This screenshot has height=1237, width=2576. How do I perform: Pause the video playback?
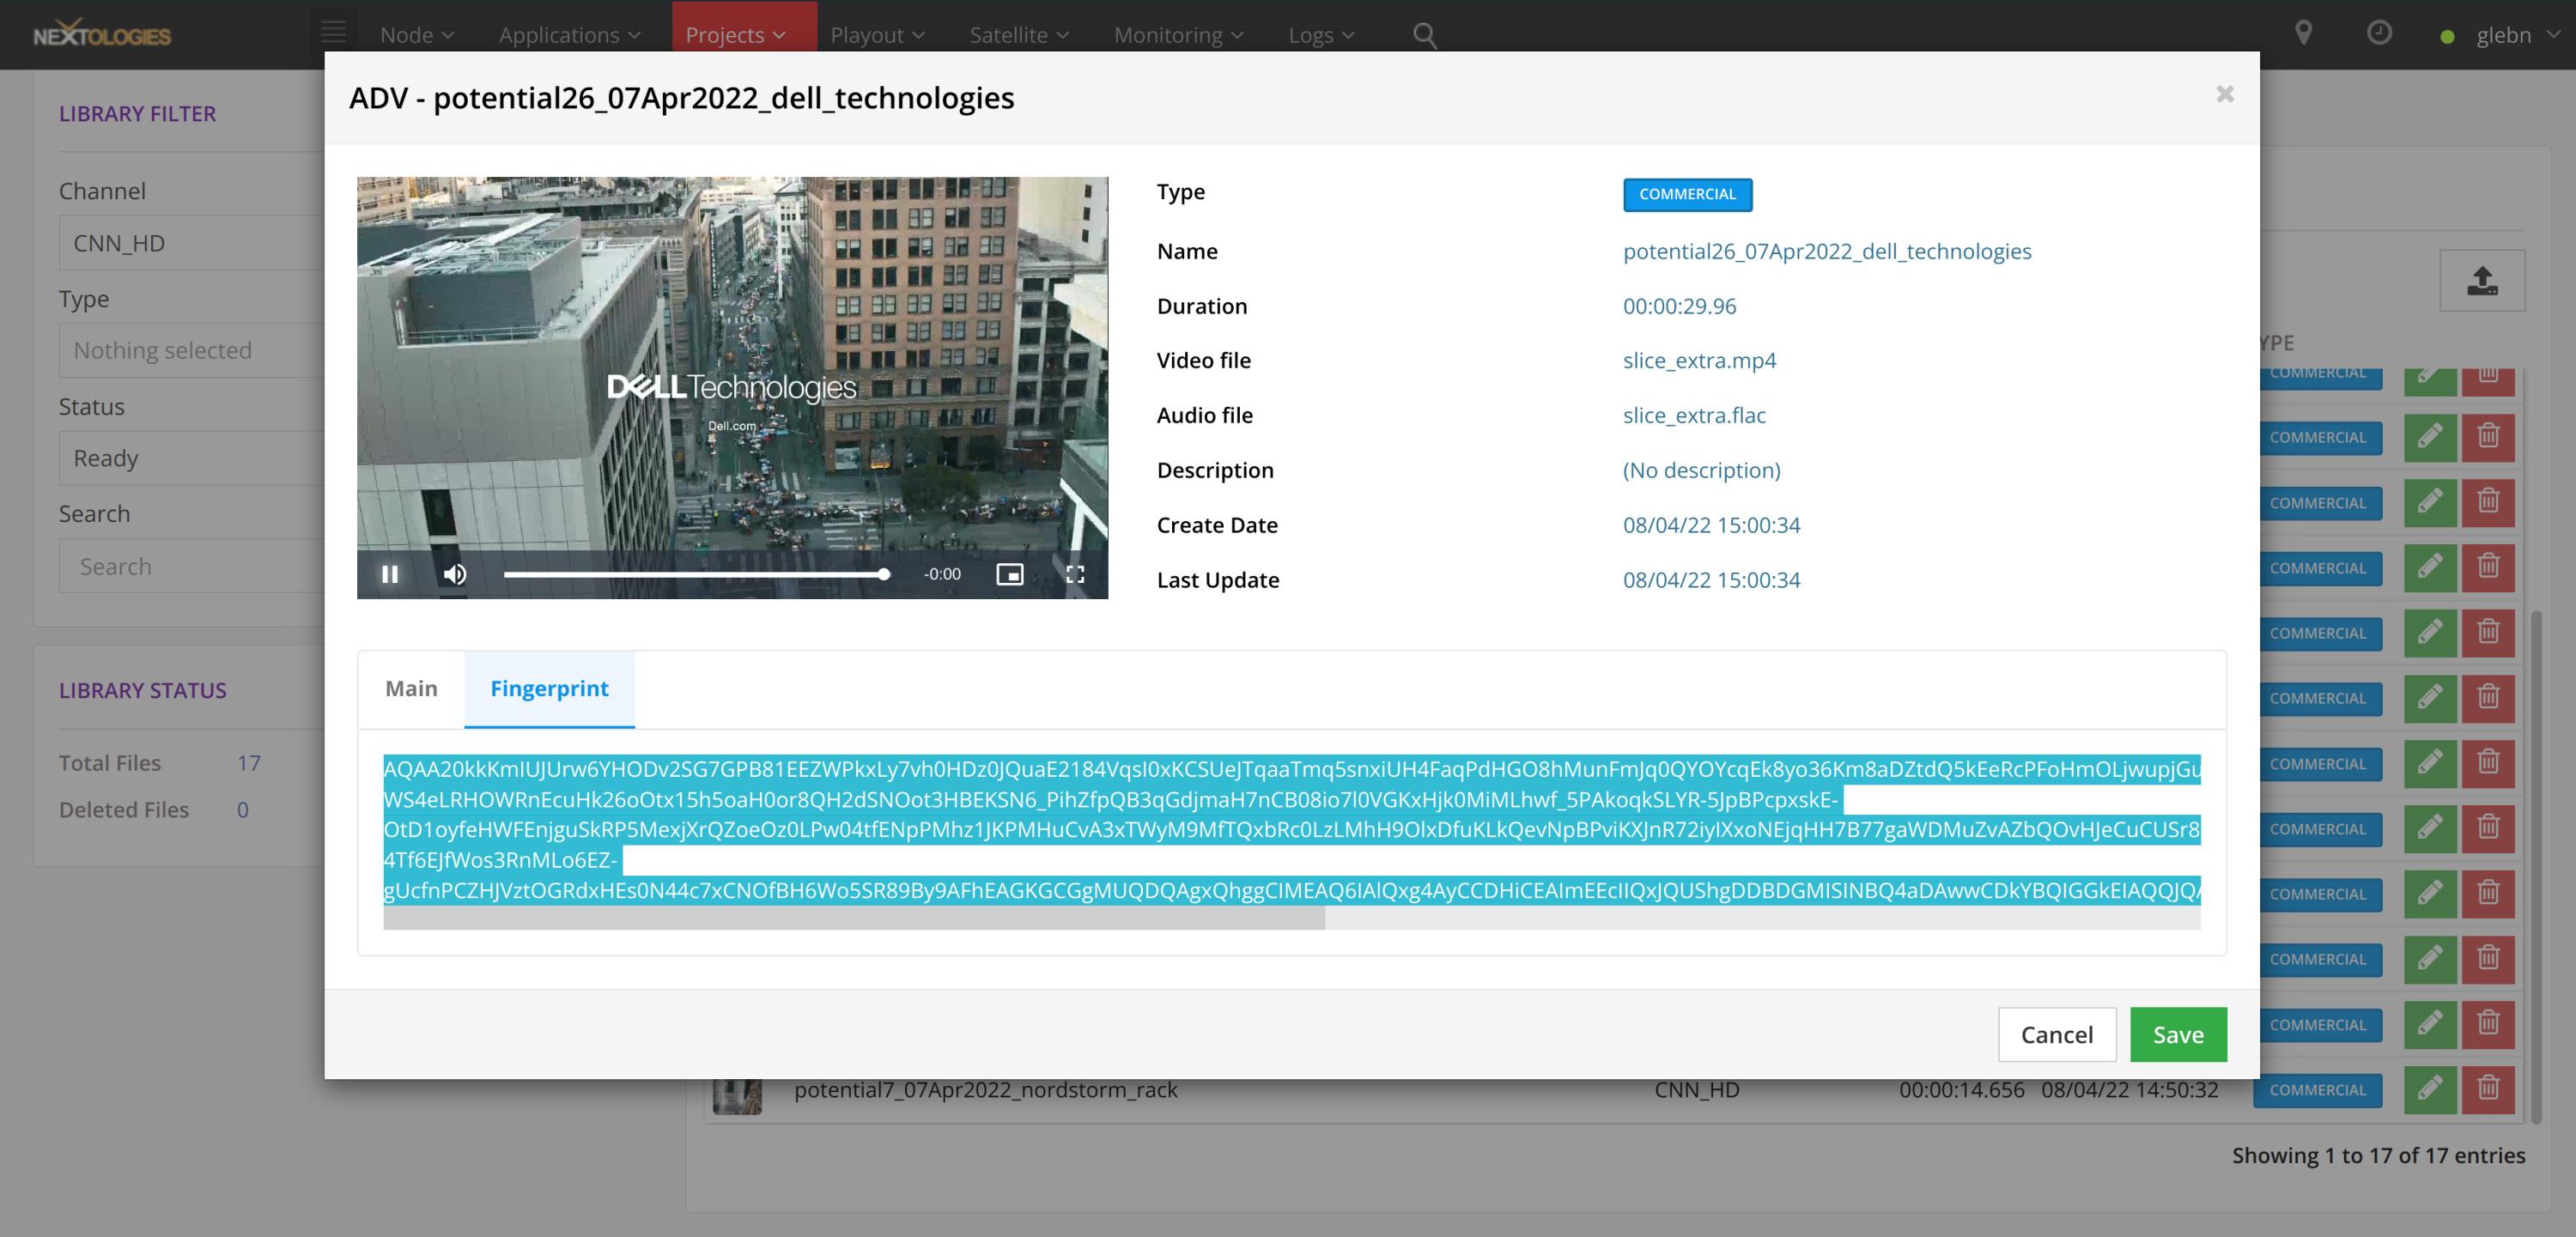(x=390, y=574)
